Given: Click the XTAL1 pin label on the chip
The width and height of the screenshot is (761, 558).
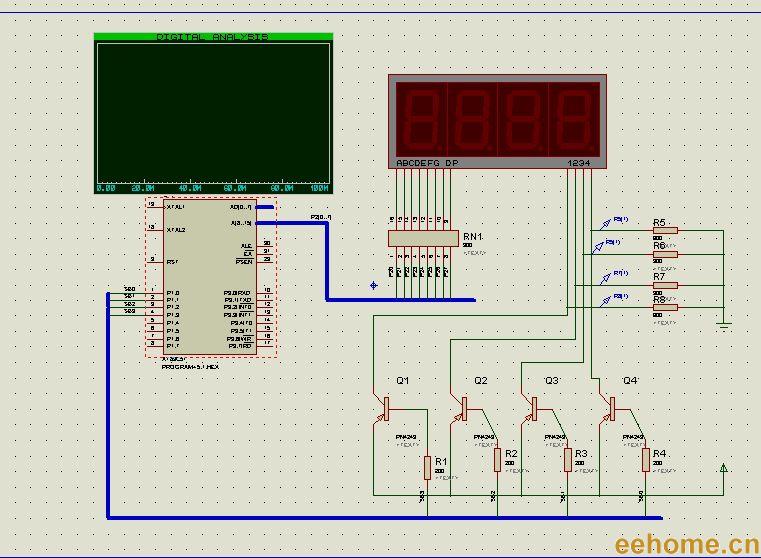Looking at the screenshot, I should 175,207.
